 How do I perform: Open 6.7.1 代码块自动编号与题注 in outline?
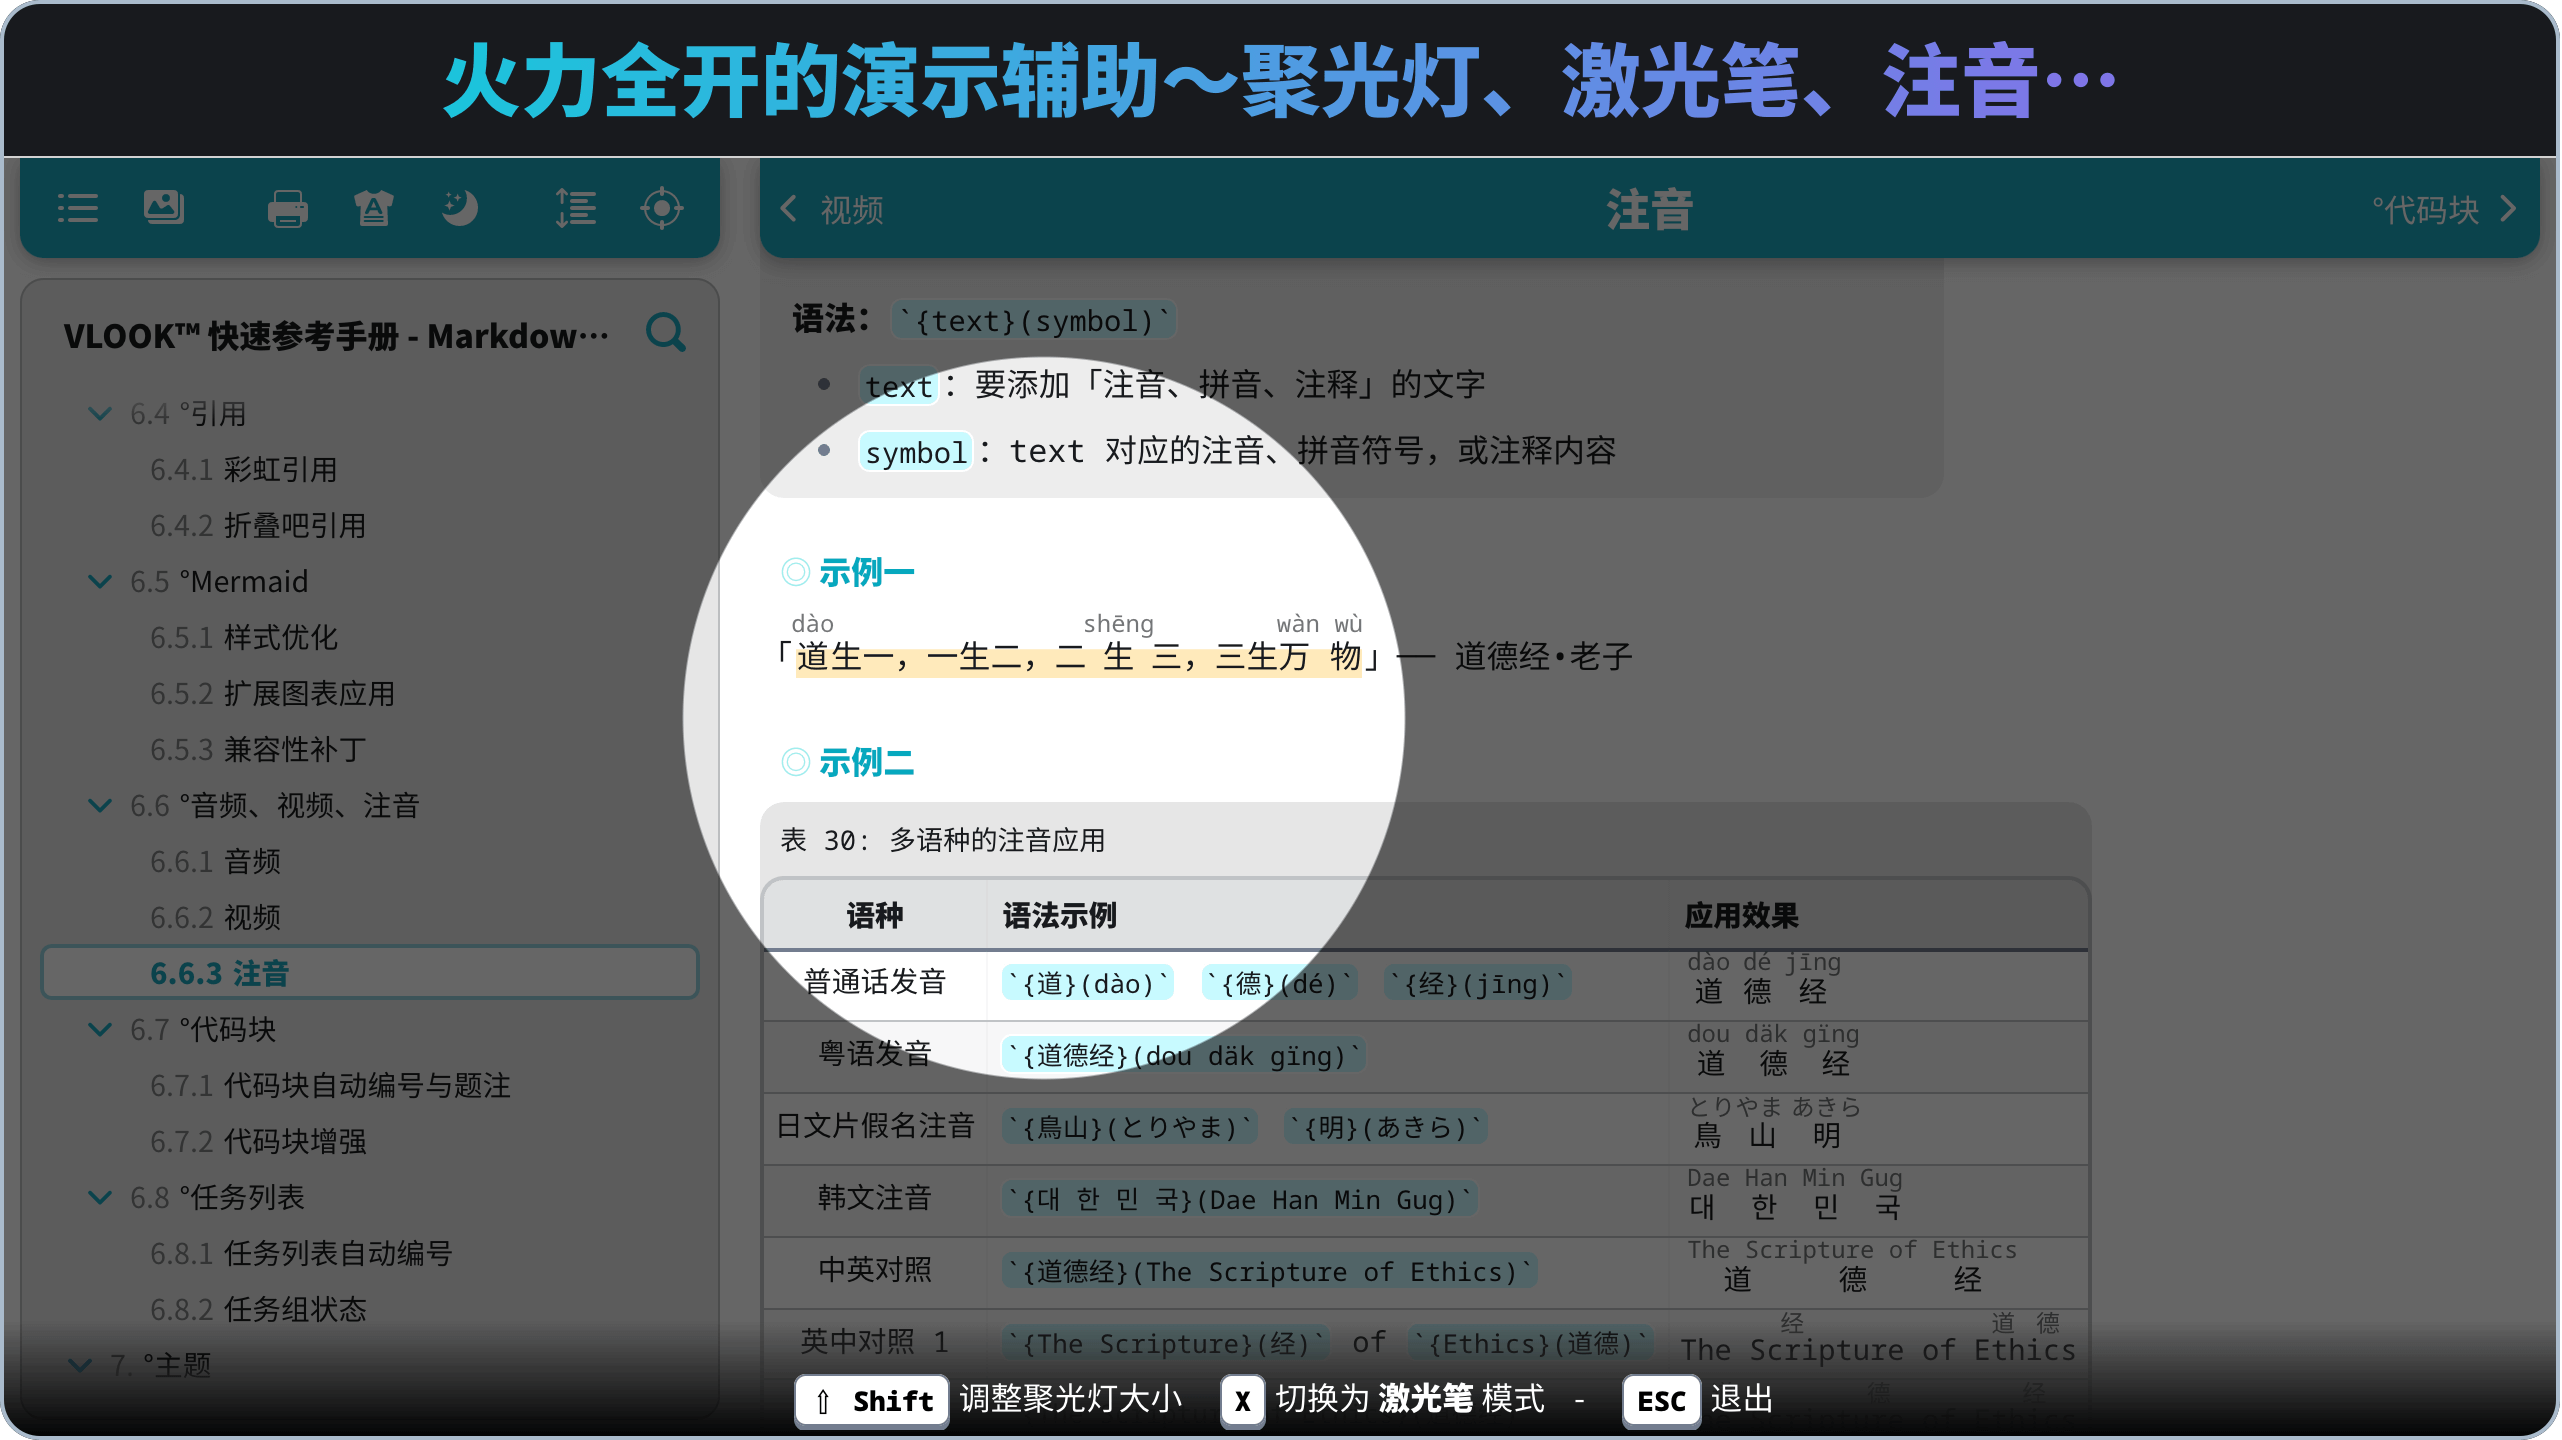[x=330, y=1085]
